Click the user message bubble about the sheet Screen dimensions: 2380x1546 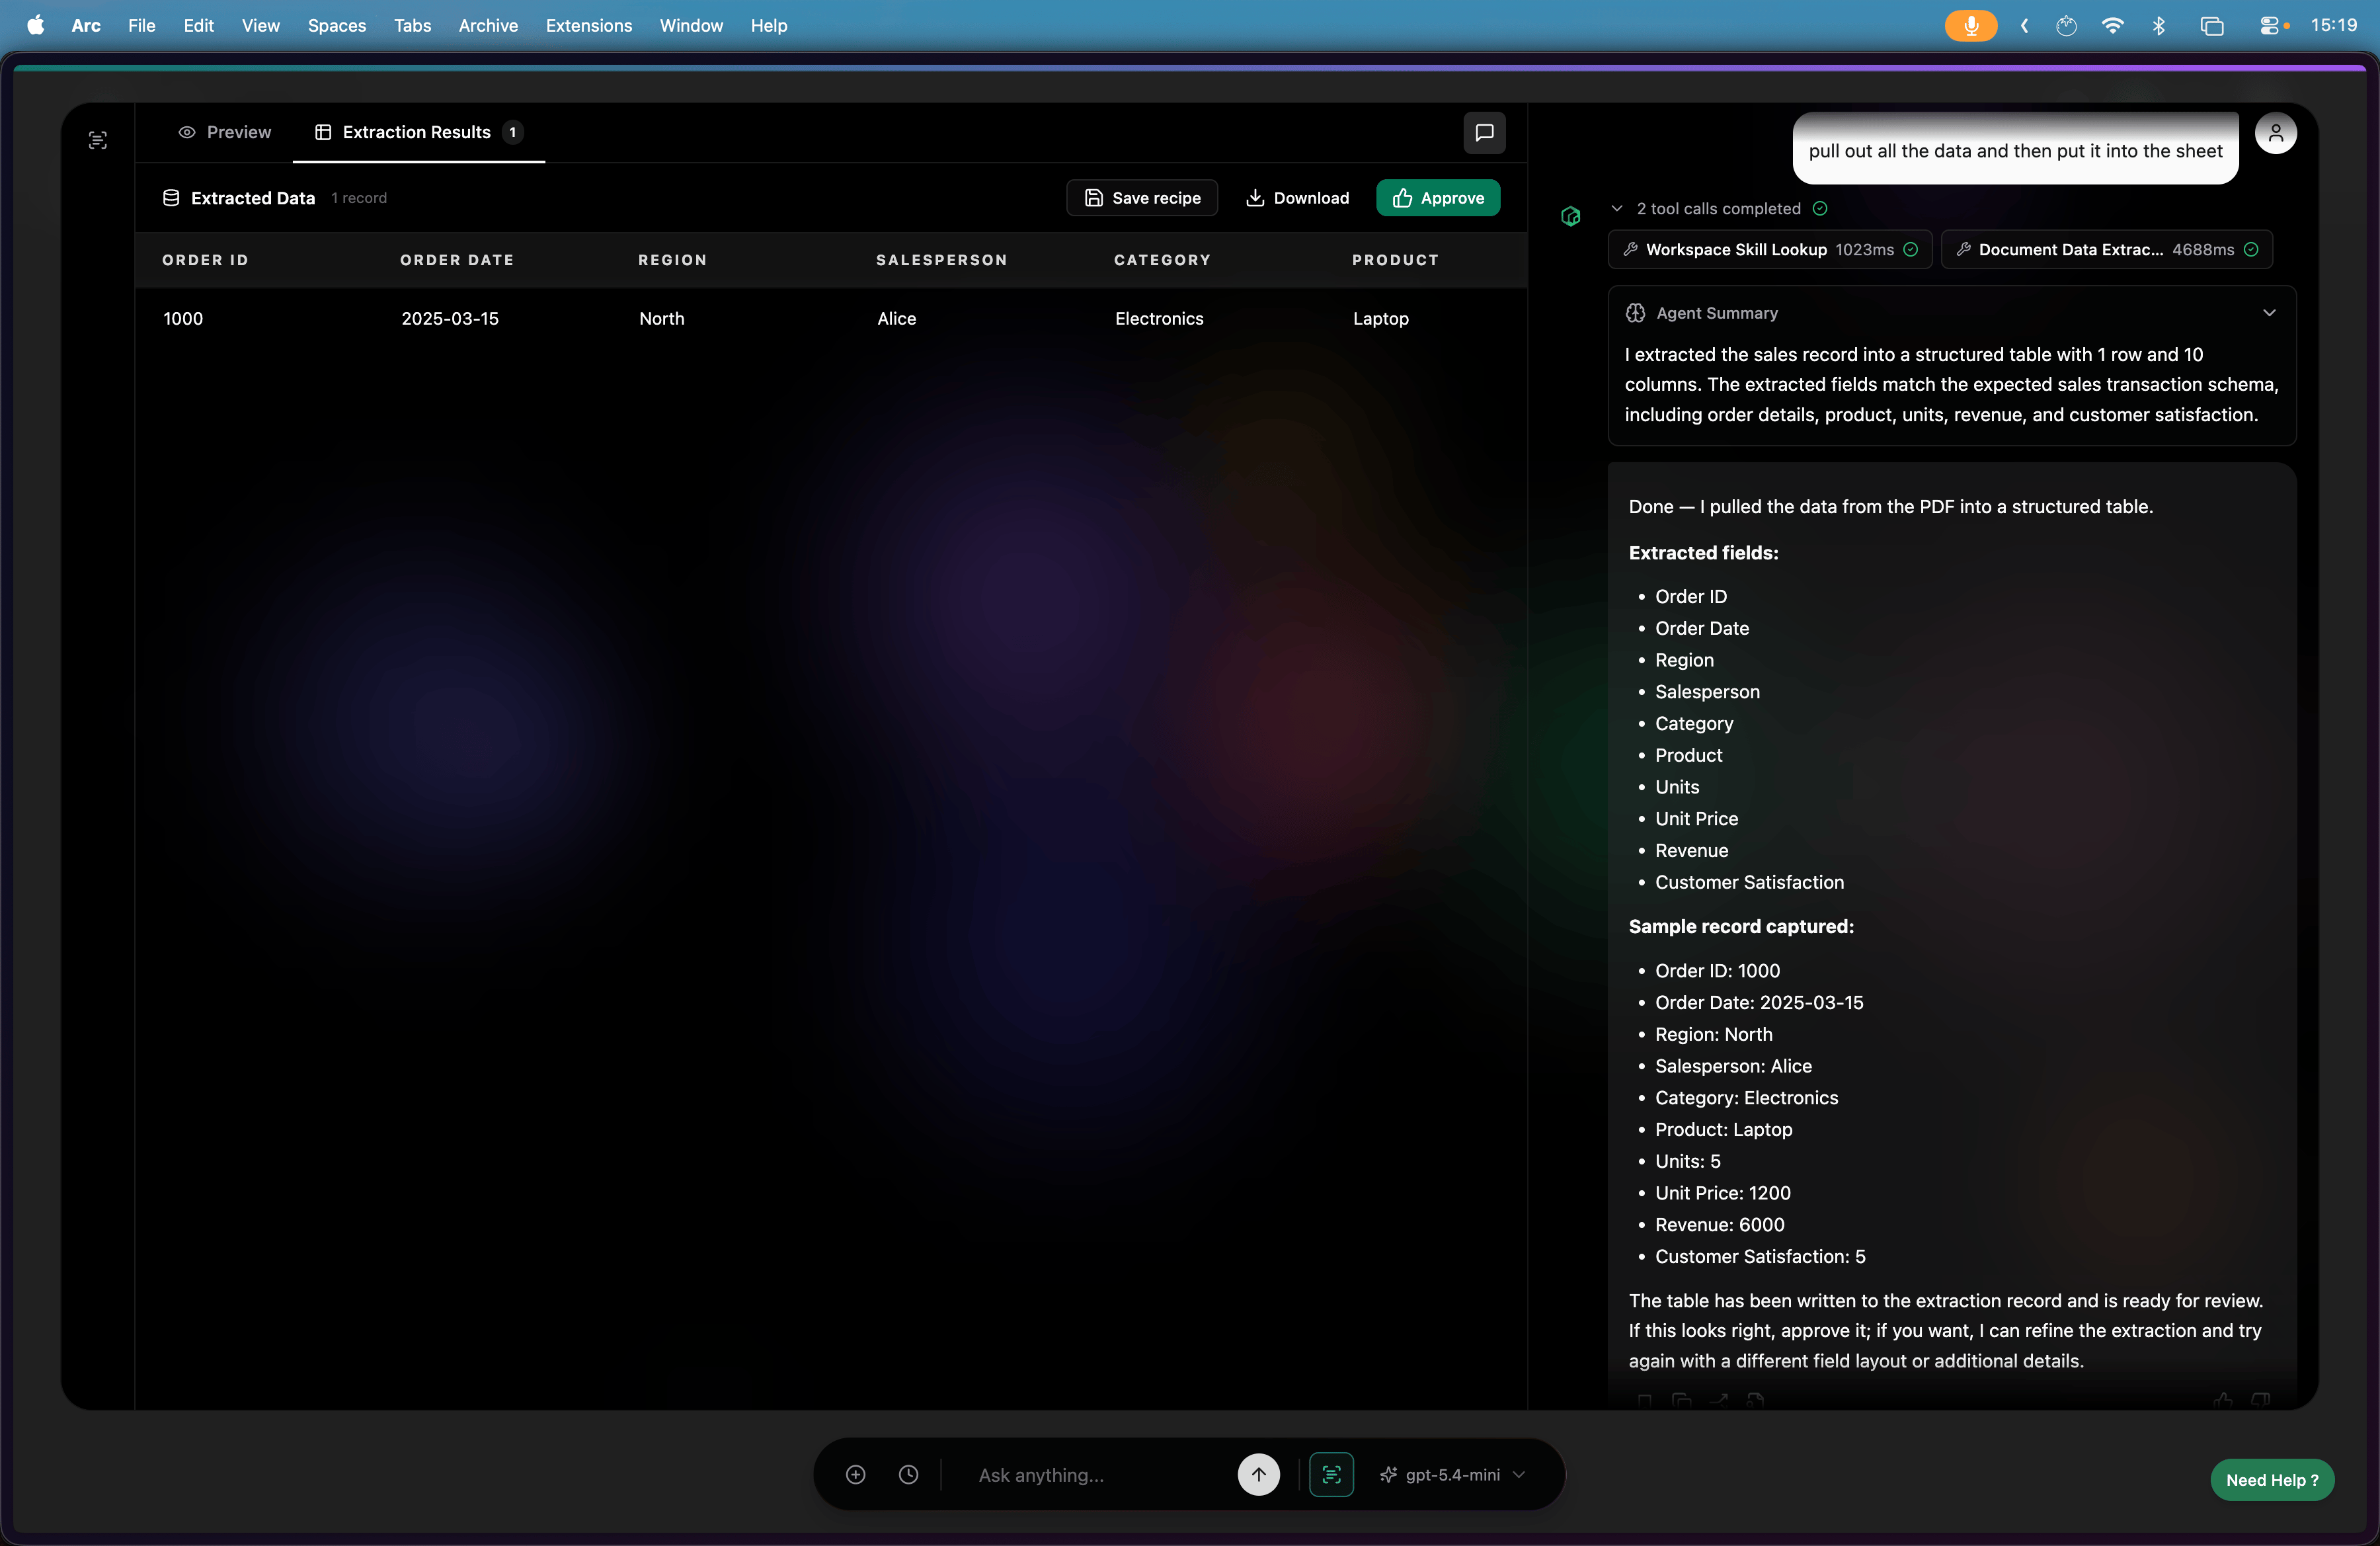pos(2015,149)
